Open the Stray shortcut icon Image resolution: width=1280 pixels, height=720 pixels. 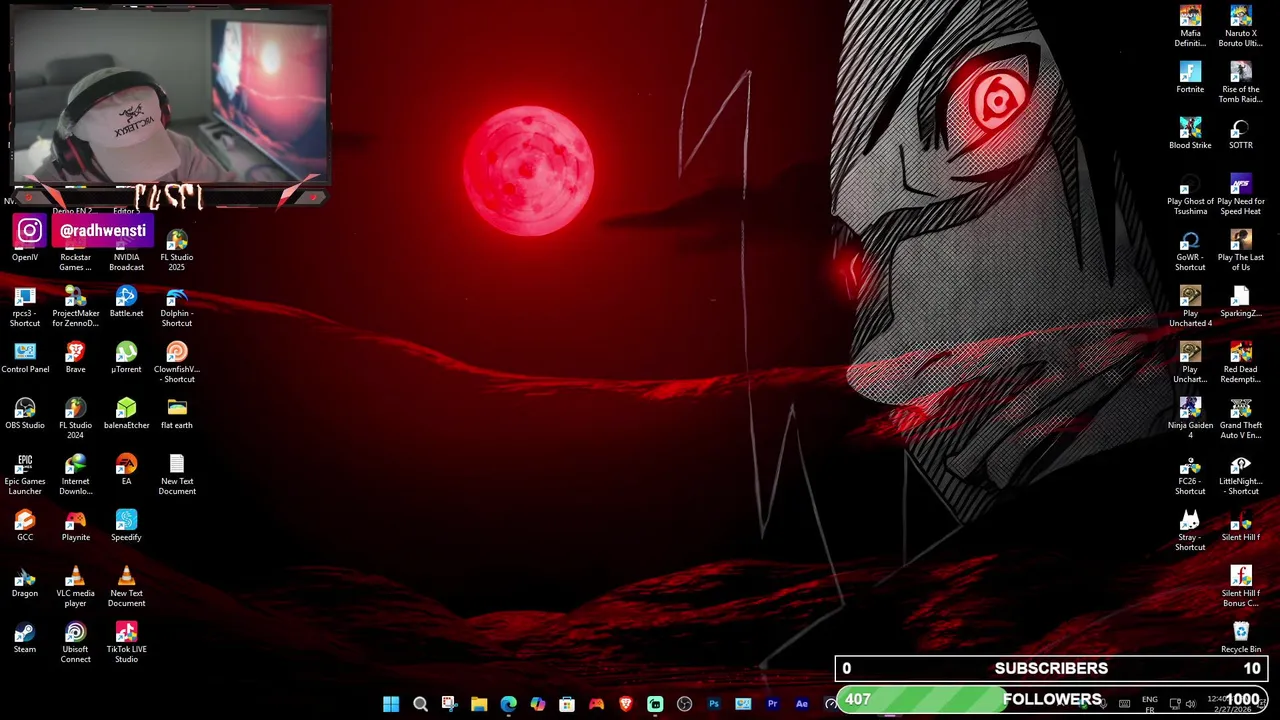click(1190, 530)
